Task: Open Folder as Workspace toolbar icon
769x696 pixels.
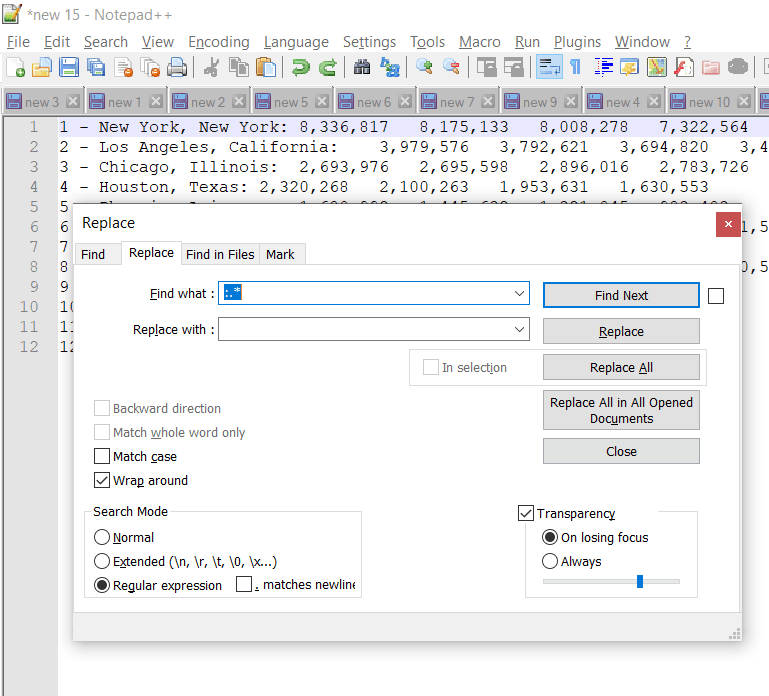Action: [711, 67]
